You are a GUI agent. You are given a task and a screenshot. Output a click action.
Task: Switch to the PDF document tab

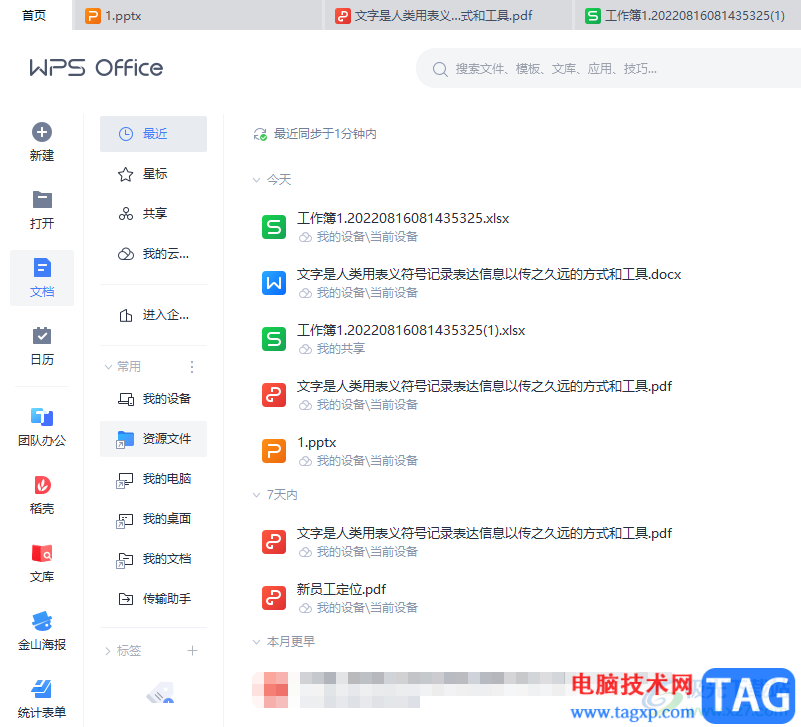(x=447, y=15)
